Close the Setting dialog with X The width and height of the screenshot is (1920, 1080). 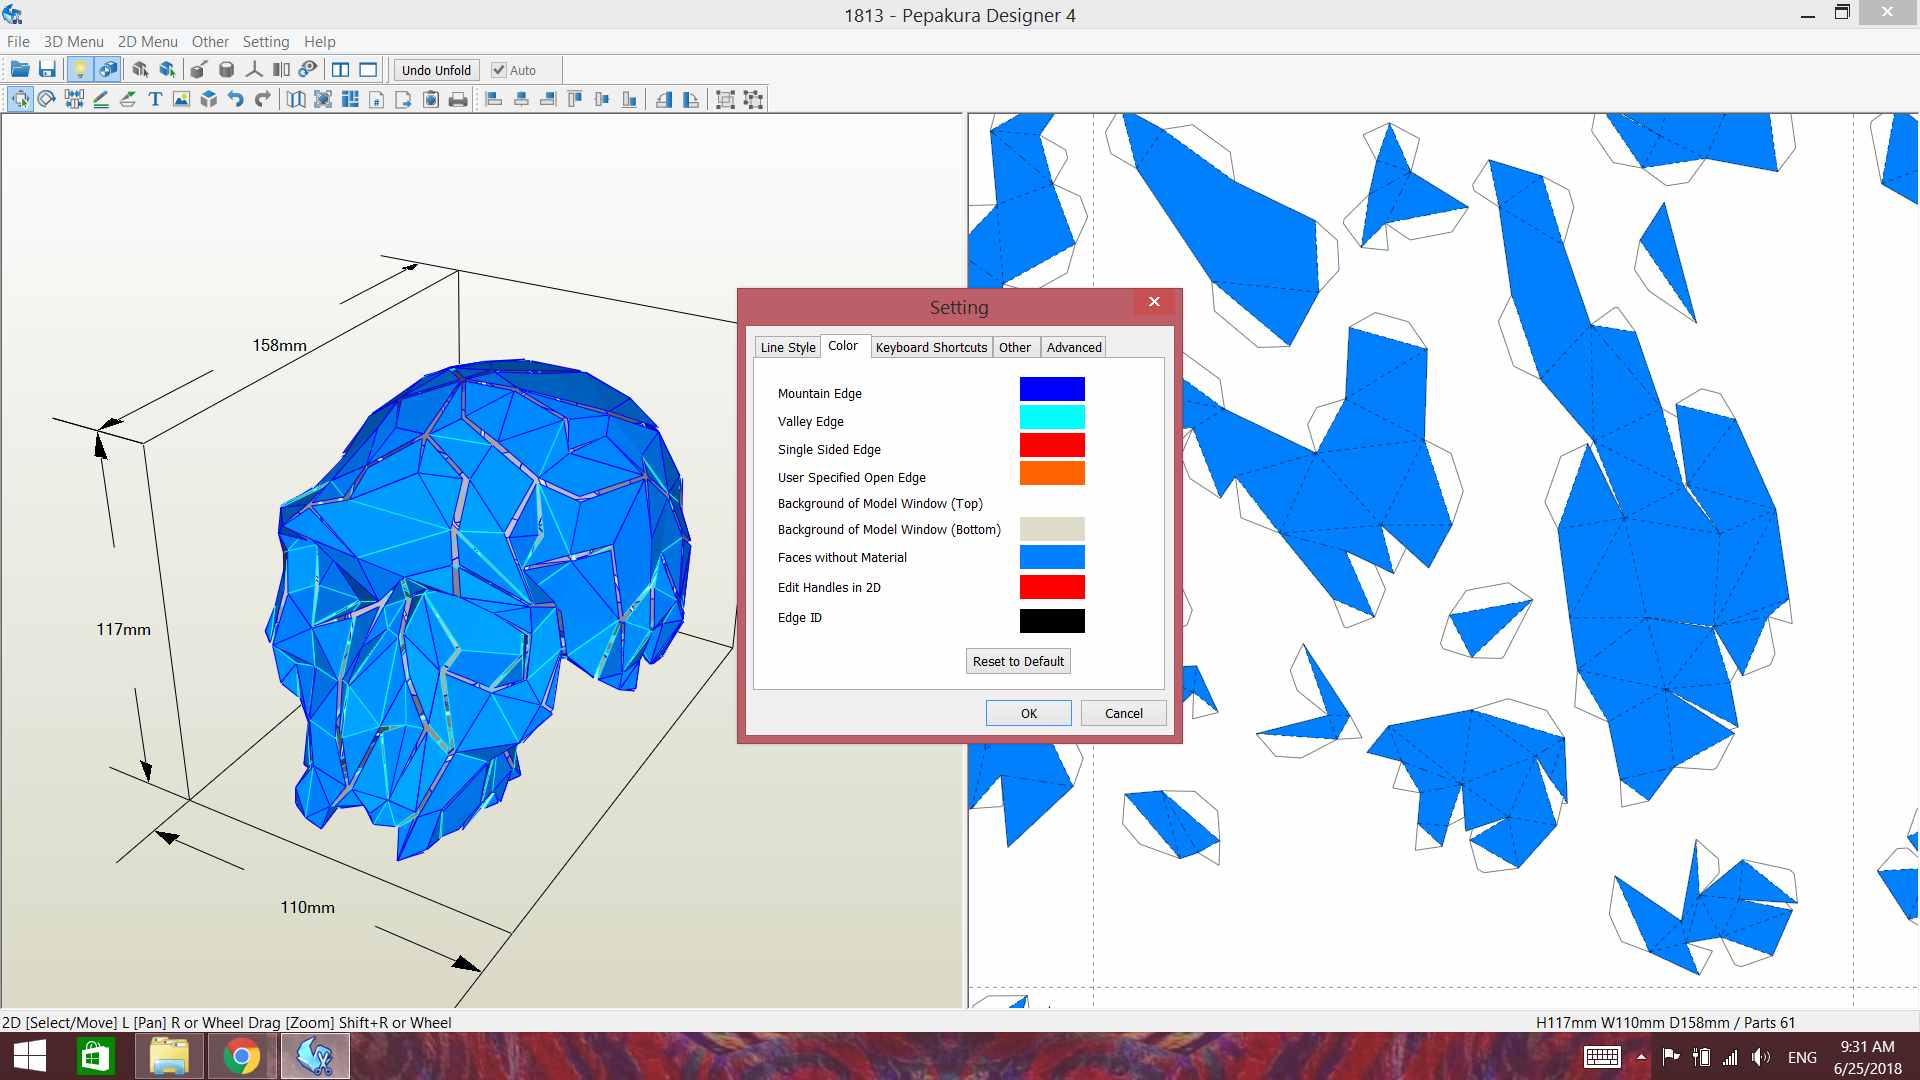(x=1154, y=302)
